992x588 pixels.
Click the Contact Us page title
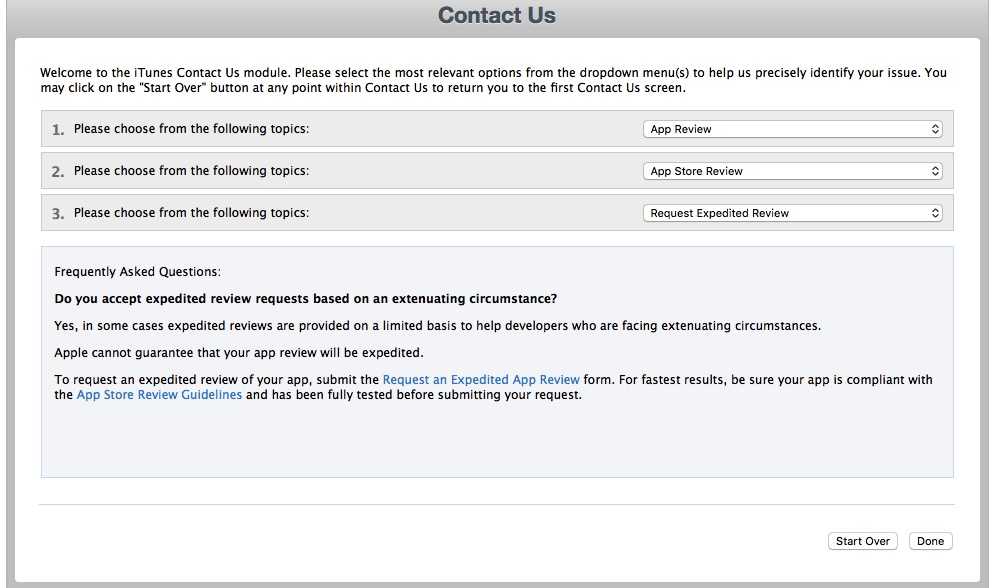pyautogui.click(x=497, y=15)
